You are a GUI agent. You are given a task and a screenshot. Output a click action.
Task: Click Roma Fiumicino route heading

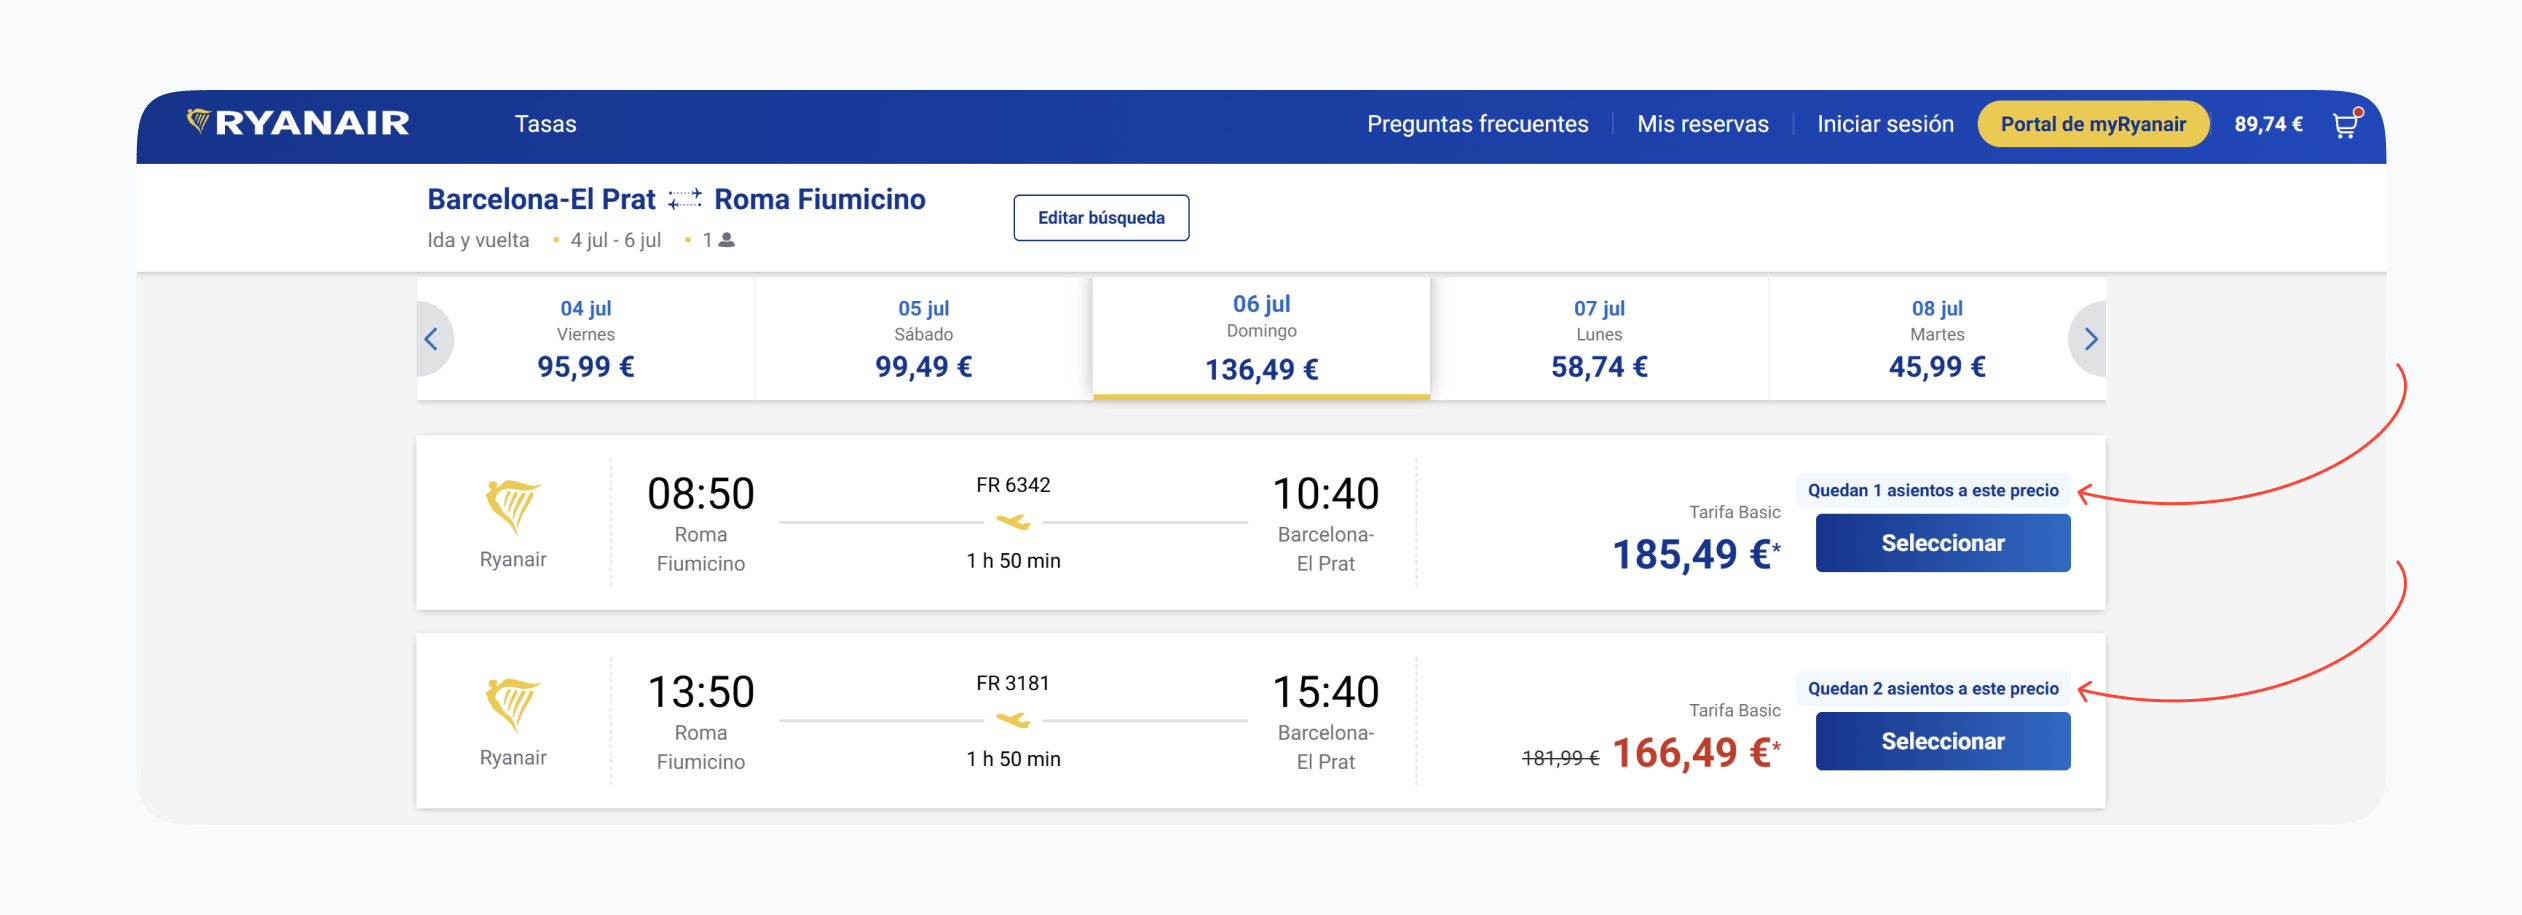click(x=820, y=199)
